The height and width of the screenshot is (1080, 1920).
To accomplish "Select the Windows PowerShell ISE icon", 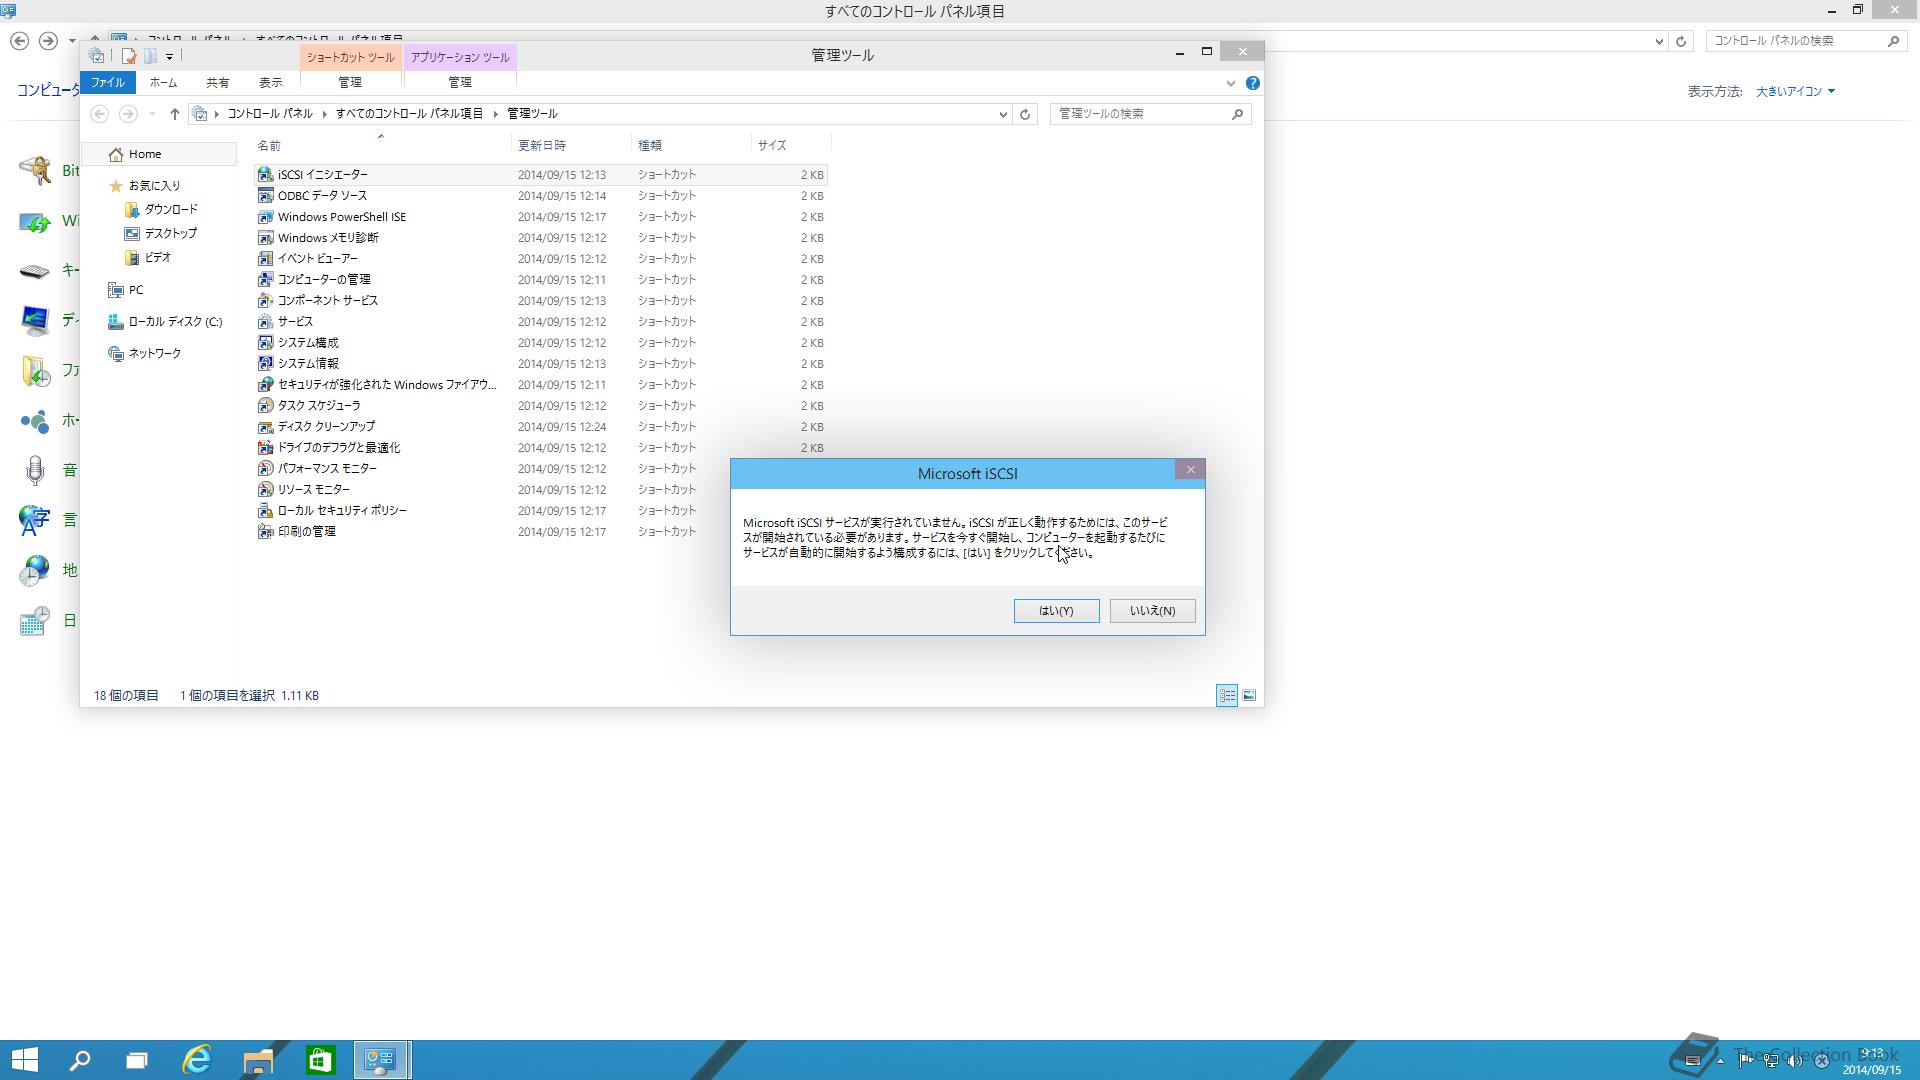I will [265, 216].
